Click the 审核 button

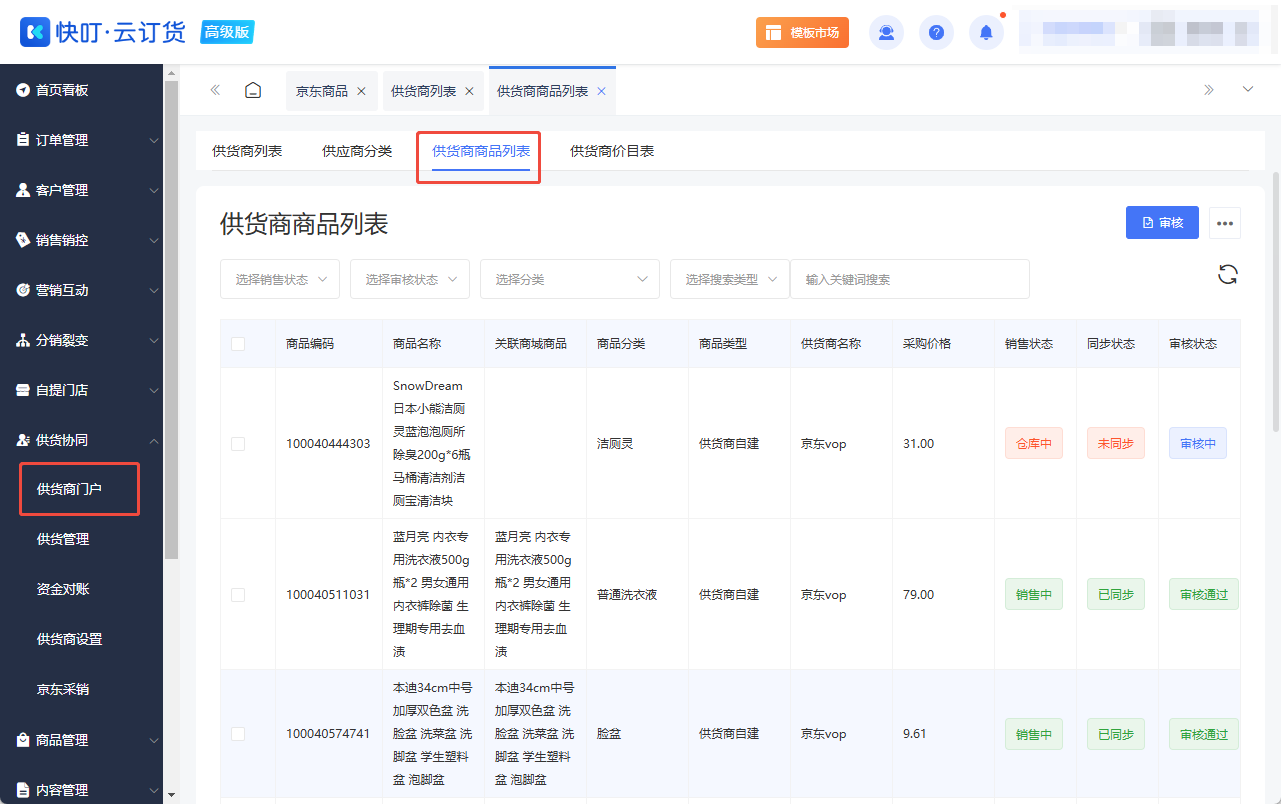coord(1162,223)
